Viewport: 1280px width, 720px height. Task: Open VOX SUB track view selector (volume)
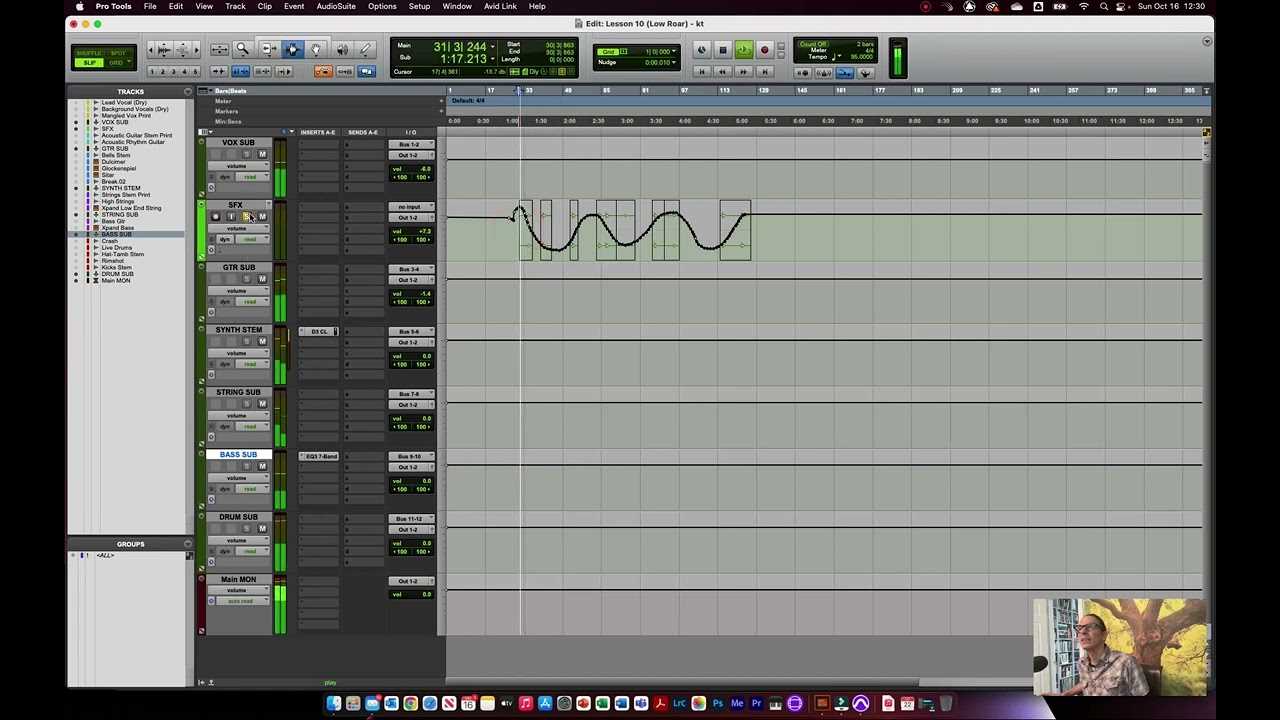coord(237,166)
